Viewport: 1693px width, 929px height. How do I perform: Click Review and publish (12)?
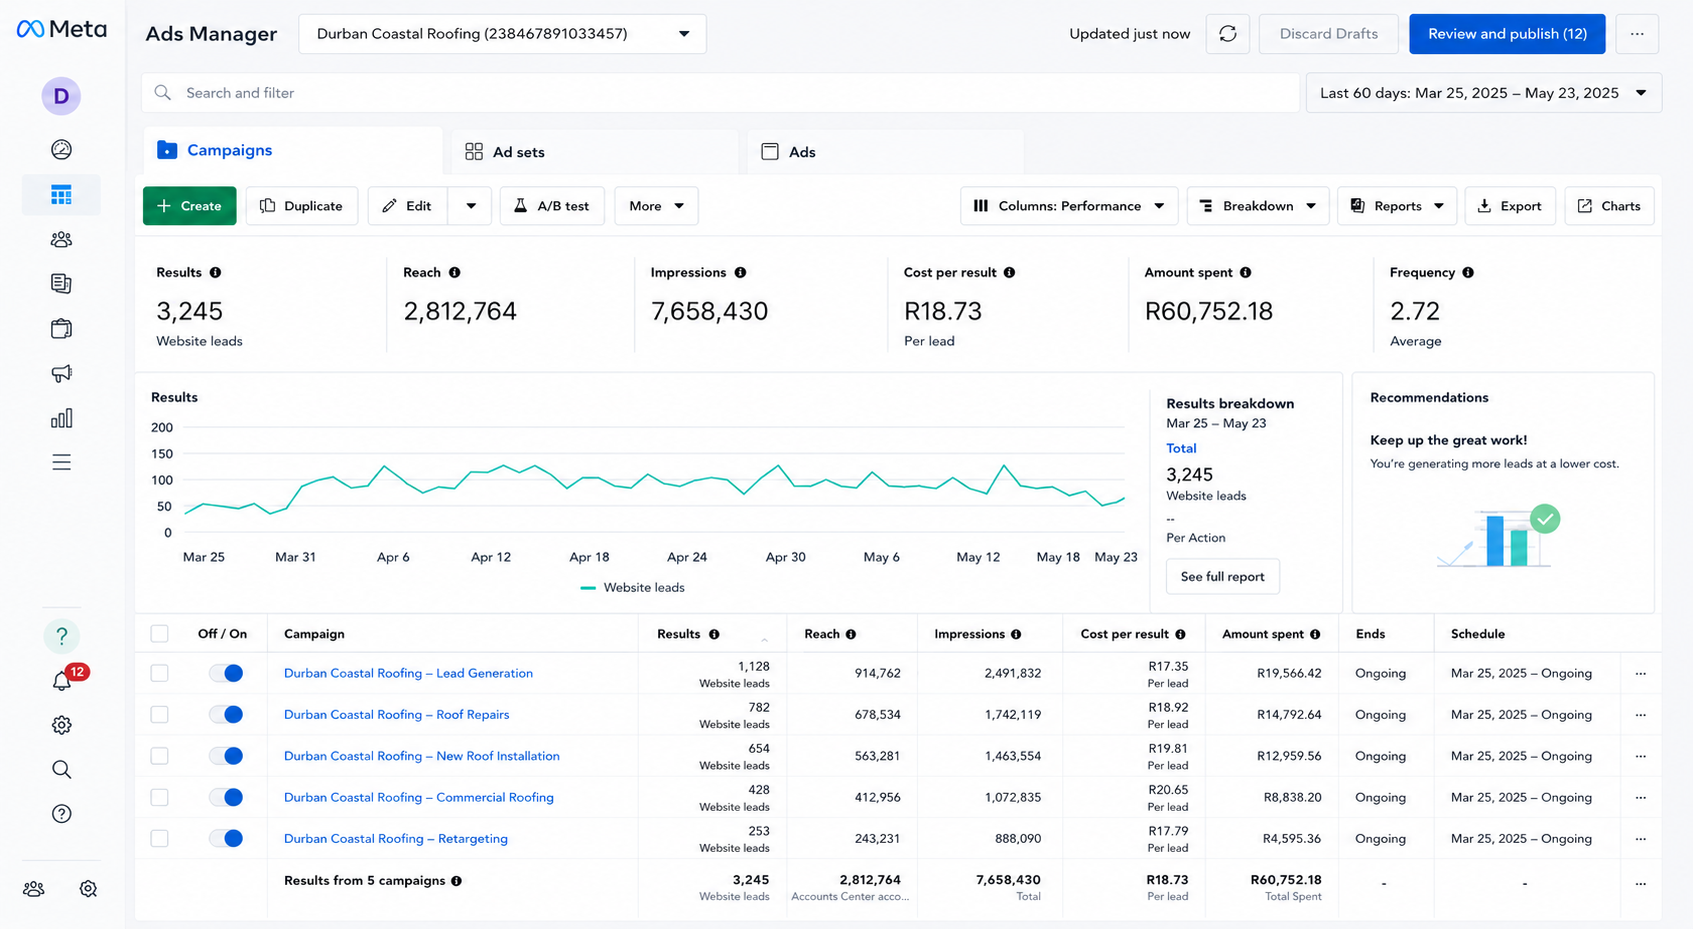coord(1507,34)
